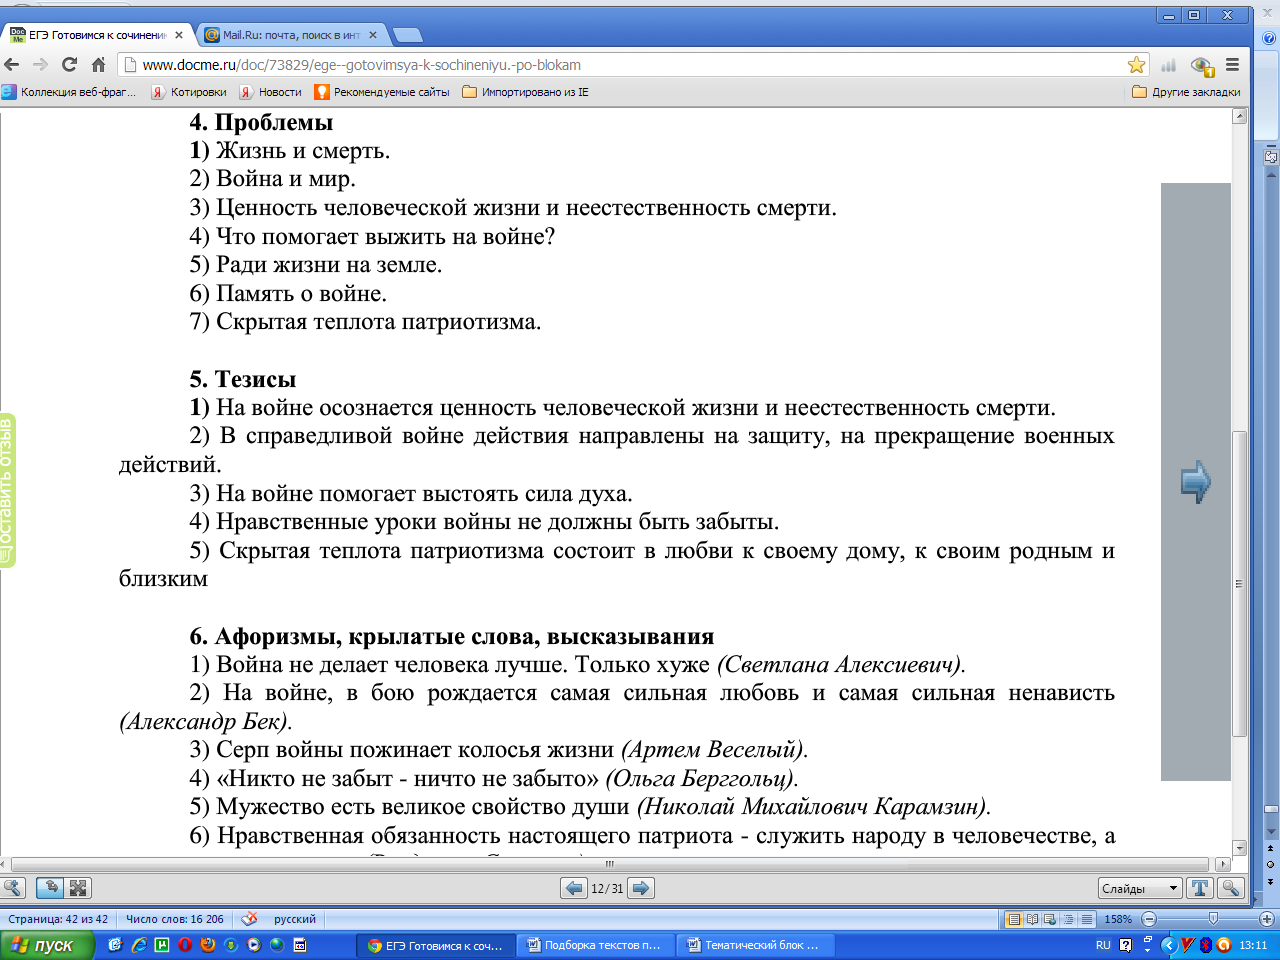Go to previous slide 11 with the left arrow
The image size is (1280, 960).
pyautogui.click(x=574, y=888)
